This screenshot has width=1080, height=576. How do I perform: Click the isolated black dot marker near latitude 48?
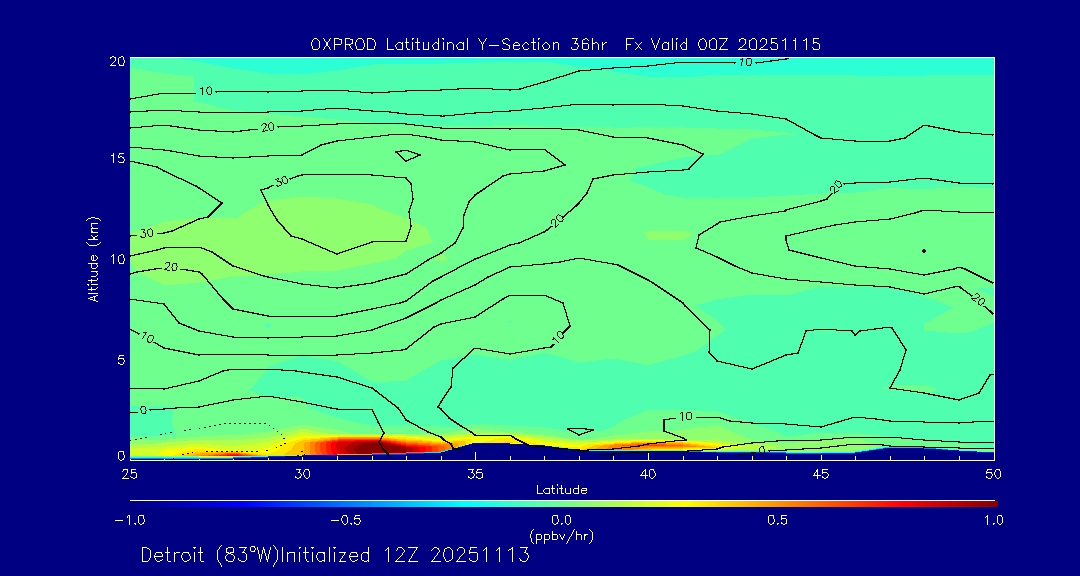coord(924,251)
